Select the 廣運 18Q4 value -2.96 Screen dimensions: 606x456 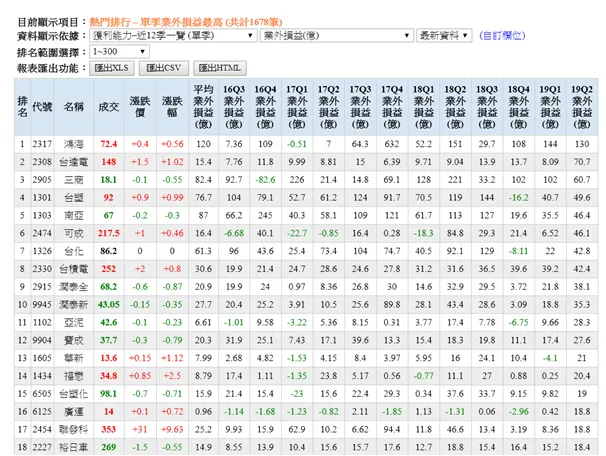518,412
